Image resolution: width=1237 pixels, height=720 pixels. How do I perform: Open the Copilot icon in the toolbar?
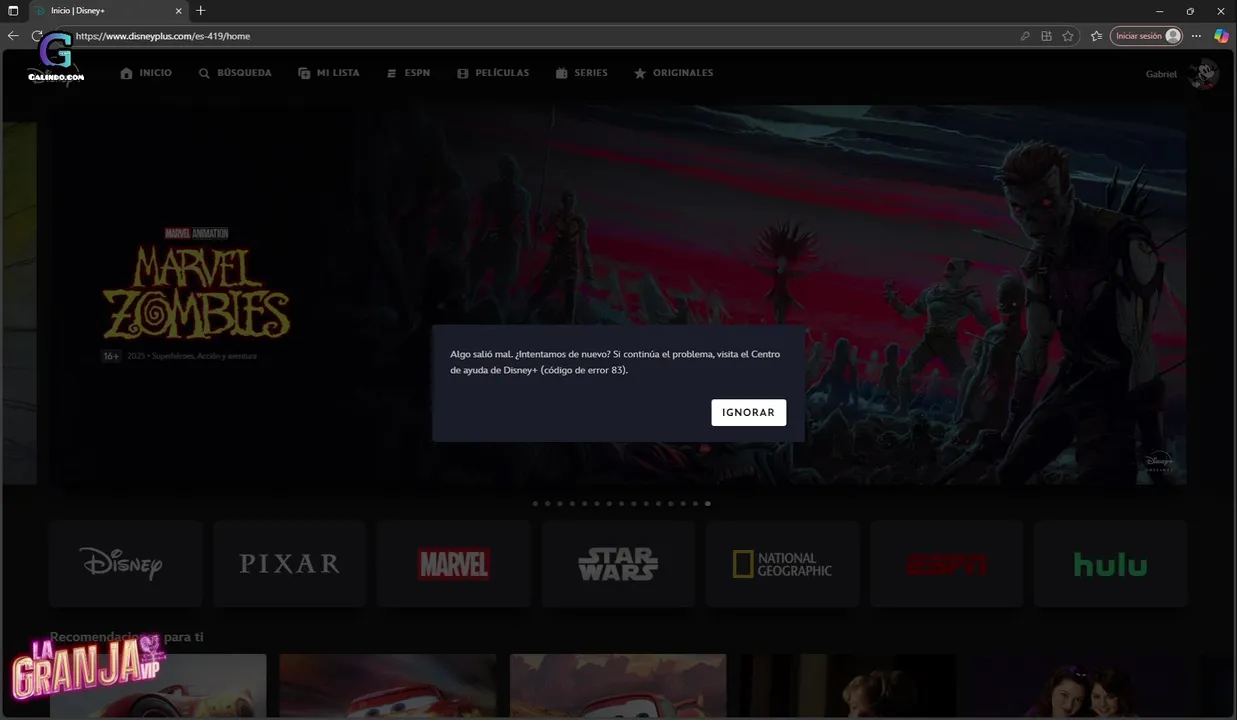1221,36
